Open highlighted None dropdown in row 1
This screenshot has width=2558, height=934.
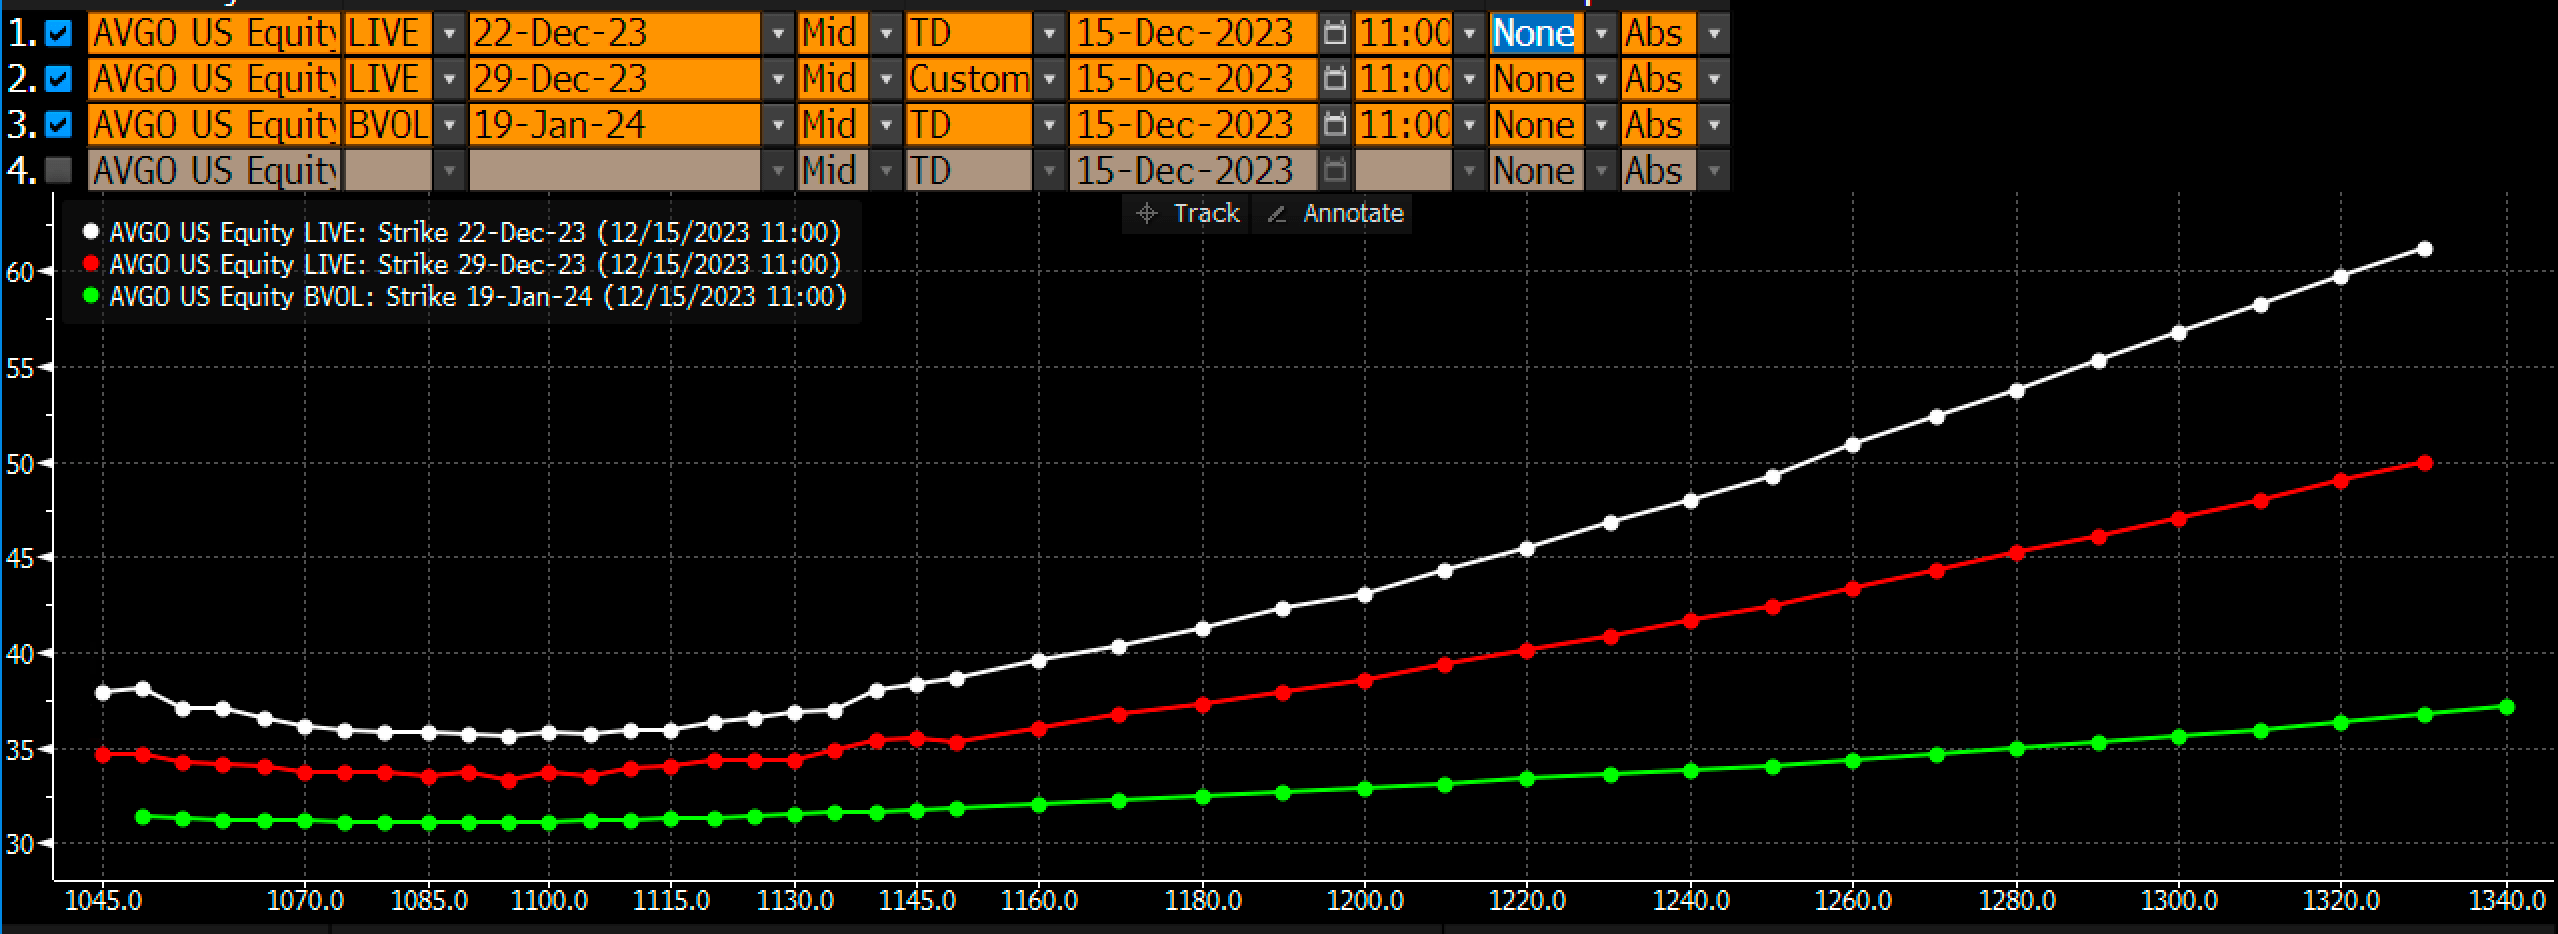tap(1601, 34)
